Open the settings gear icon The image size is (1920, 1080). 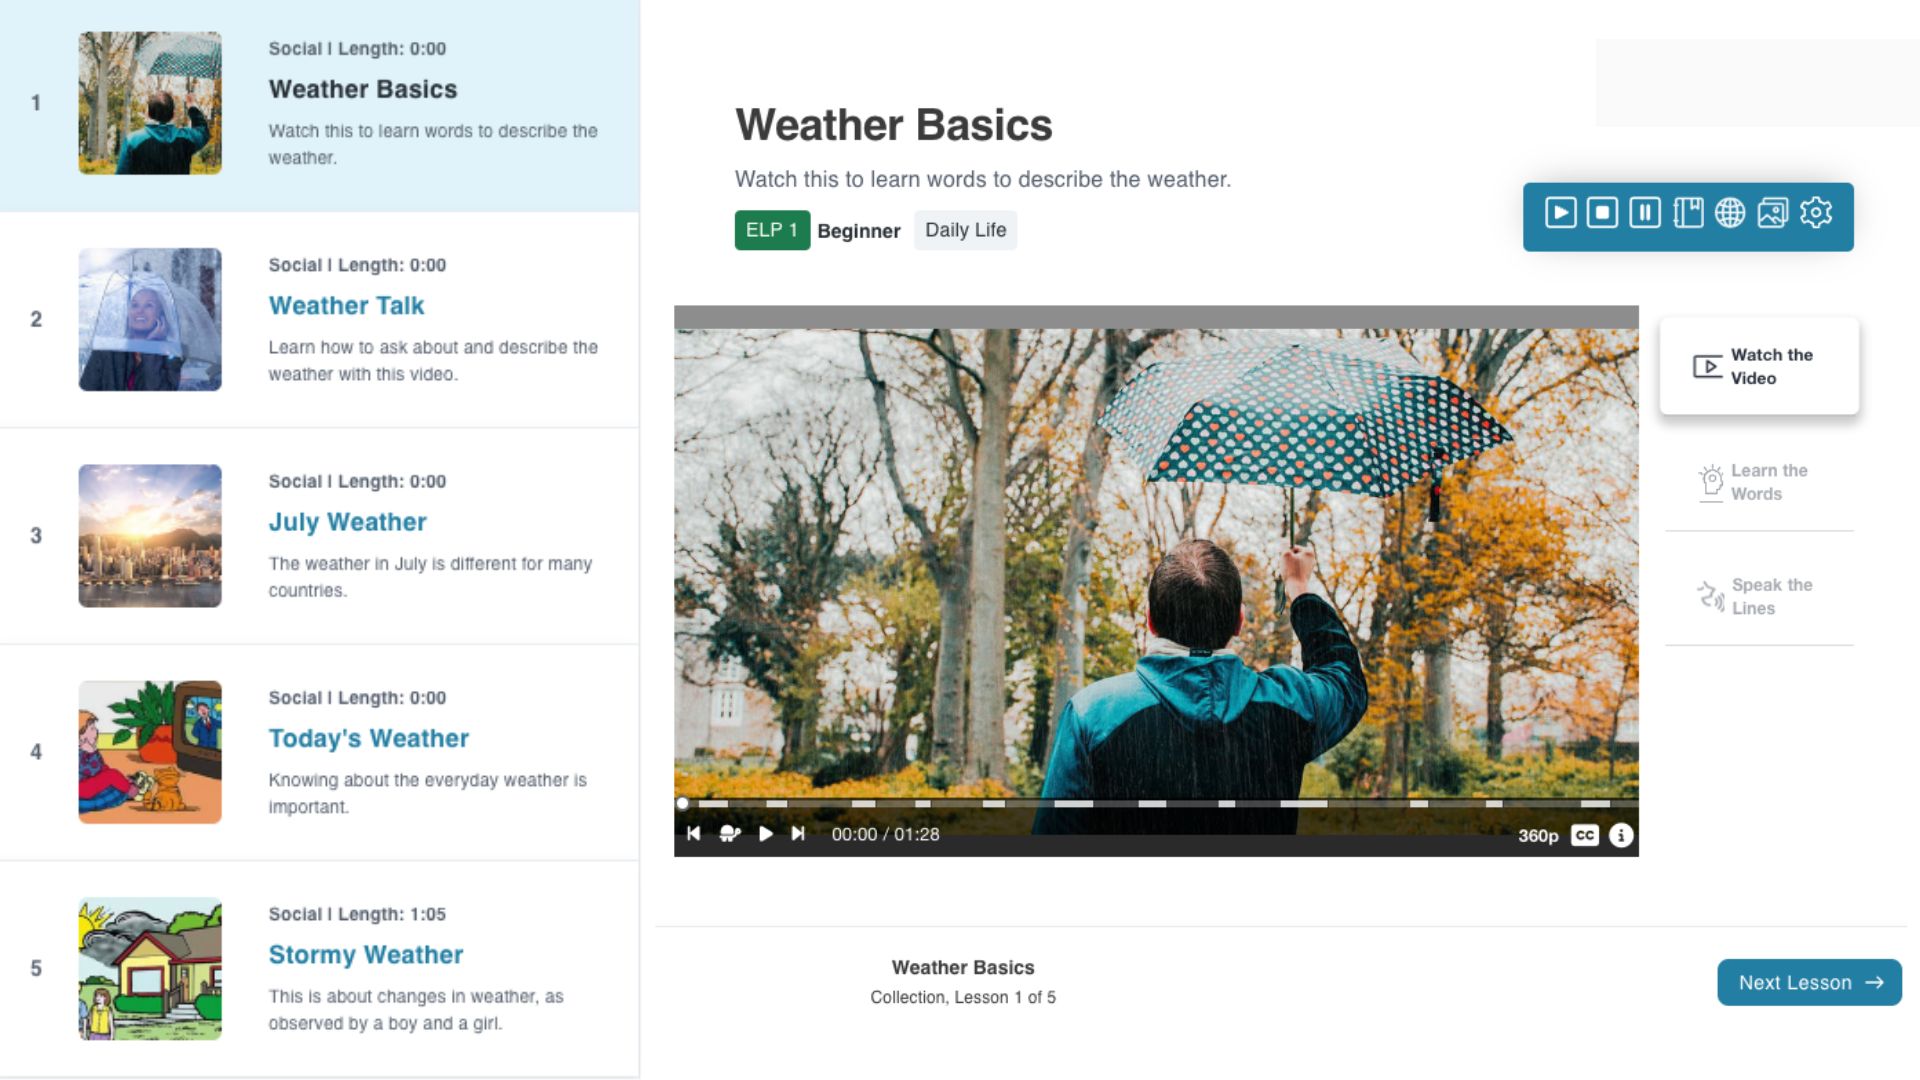click(1817, 215)
